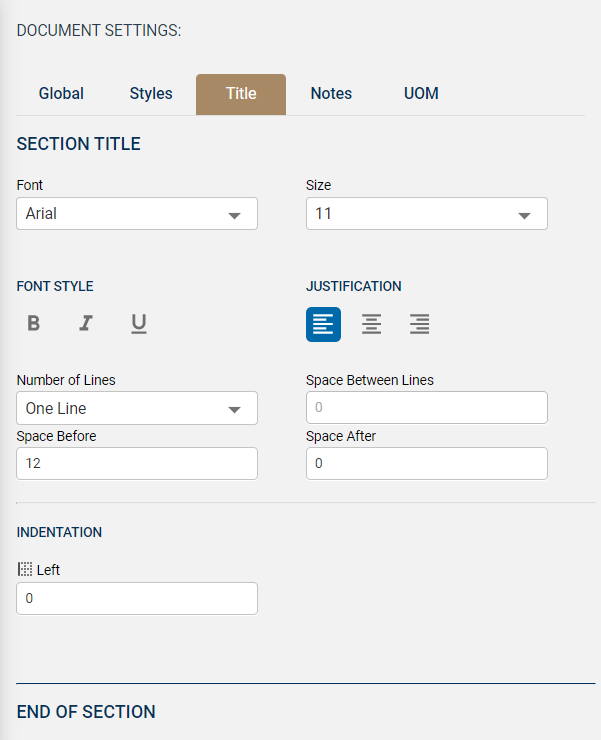Go to the Notes tab

click(331, 94)
